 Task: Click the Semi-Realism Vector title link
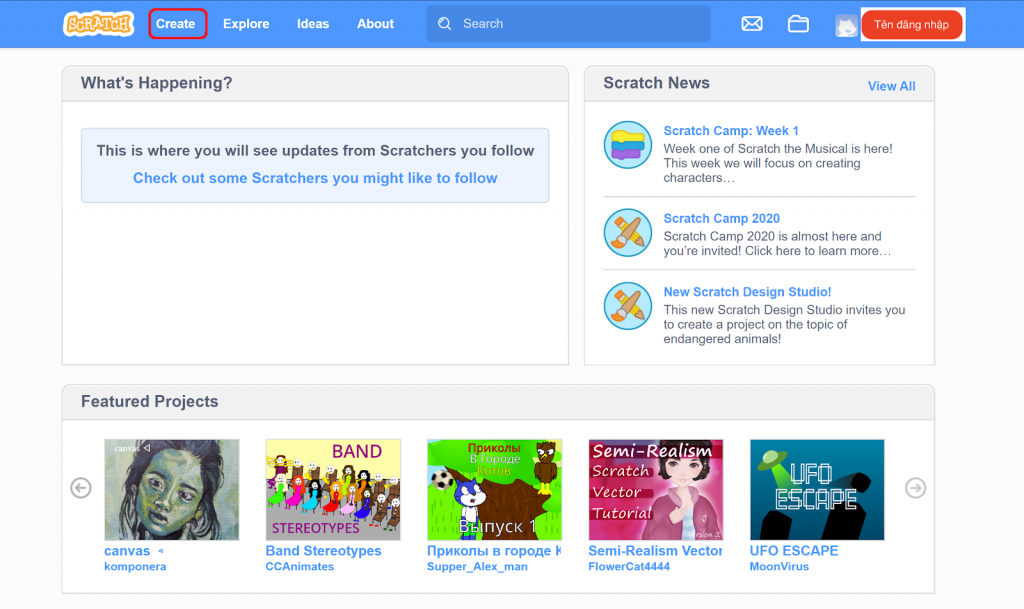(x=655, y=551)
